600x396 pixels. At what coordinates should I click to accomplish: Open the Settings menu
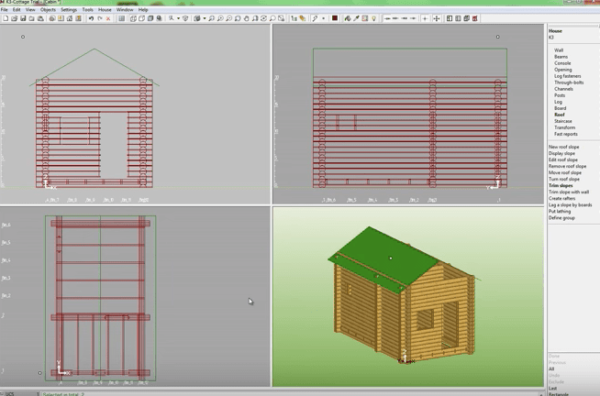69,10
